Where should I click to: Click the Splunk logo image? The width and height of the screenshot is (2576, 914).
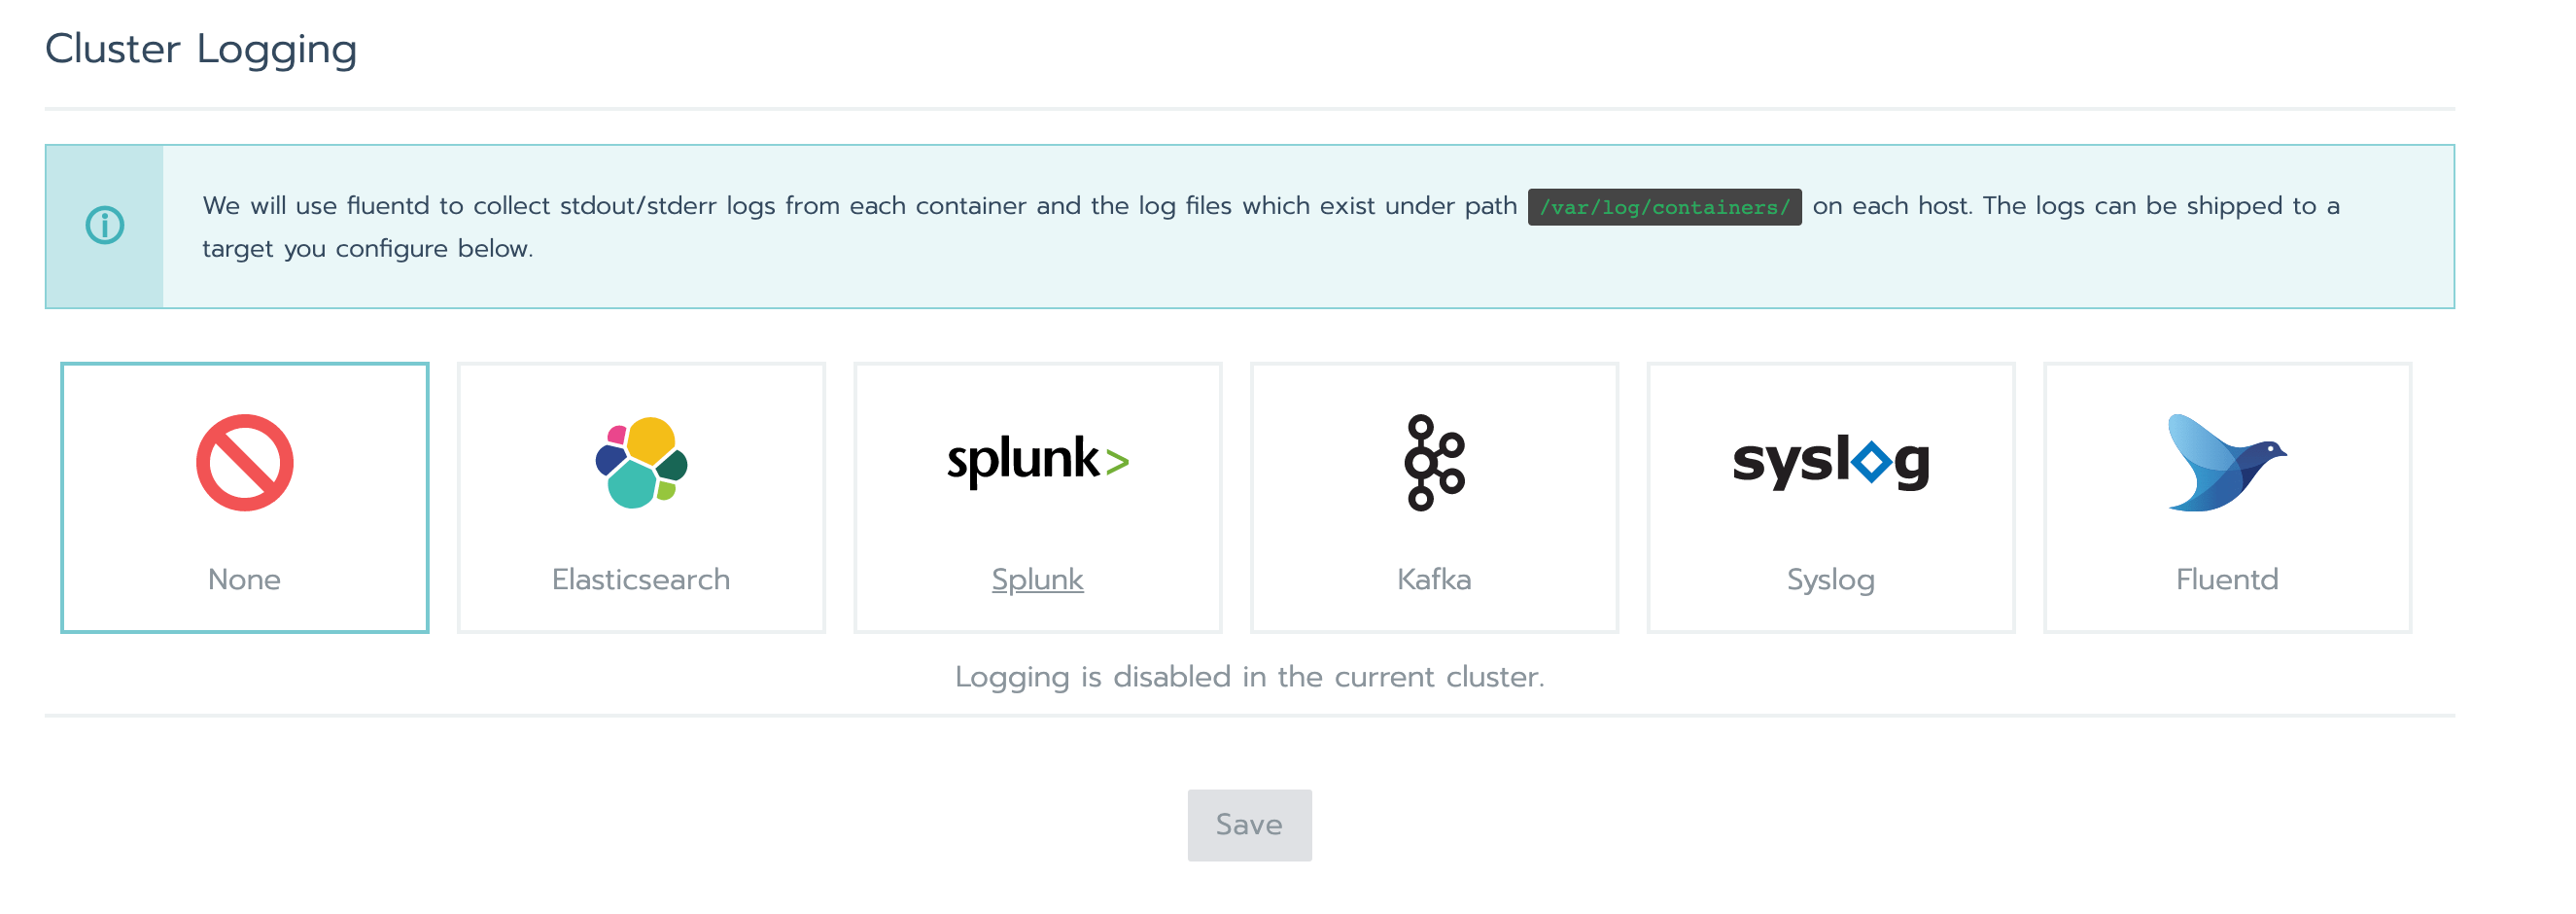click(x=1037, y=460)
